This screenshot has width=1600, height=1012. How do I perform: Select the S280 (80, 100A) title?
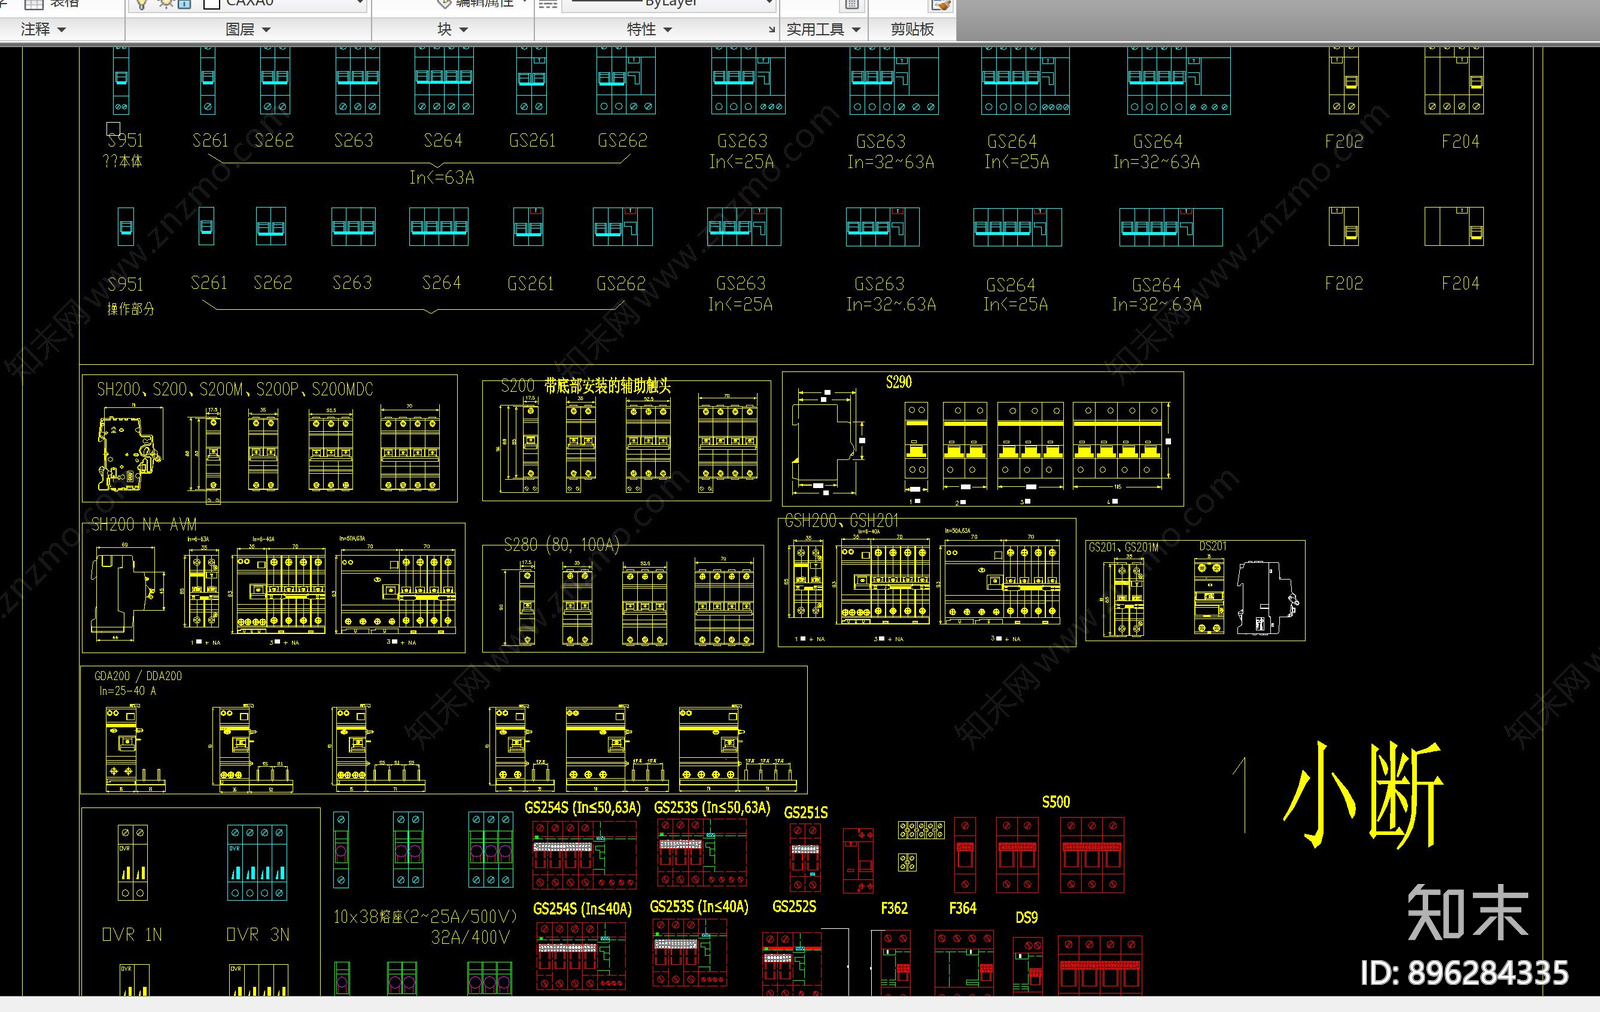point(561,544)
